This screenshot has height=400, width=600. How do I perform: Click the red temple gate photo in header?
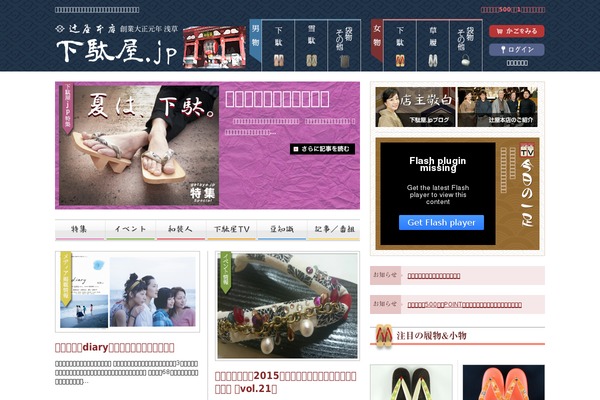tap(214, 47)
